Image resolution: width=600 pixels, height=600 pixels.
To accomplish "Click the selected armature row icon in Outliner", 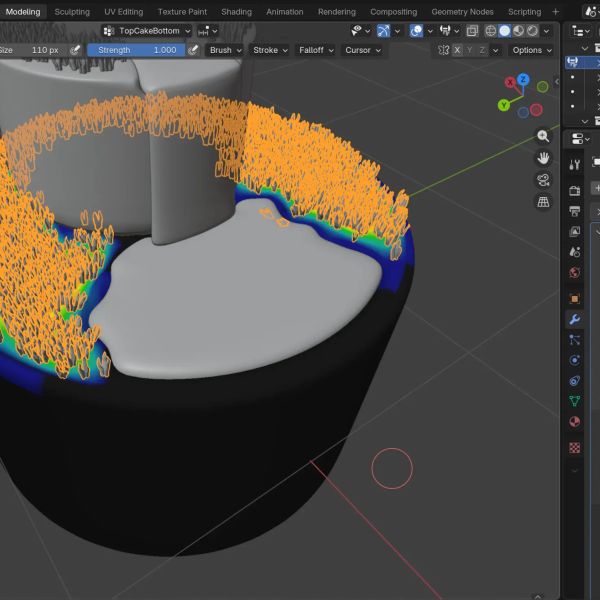I will (x=572, y=62).
